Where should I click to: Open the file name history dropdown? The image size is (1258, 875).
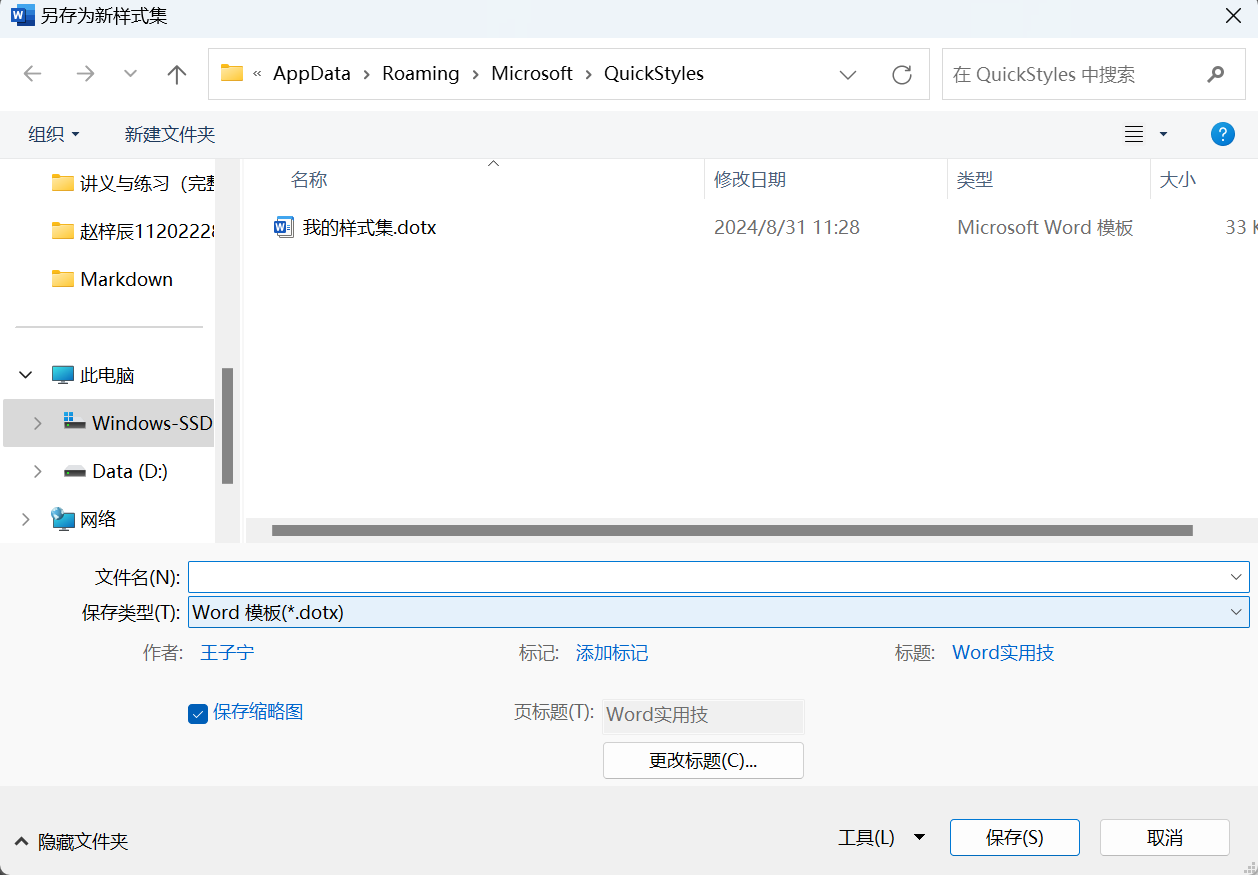tap(1237, 577)
